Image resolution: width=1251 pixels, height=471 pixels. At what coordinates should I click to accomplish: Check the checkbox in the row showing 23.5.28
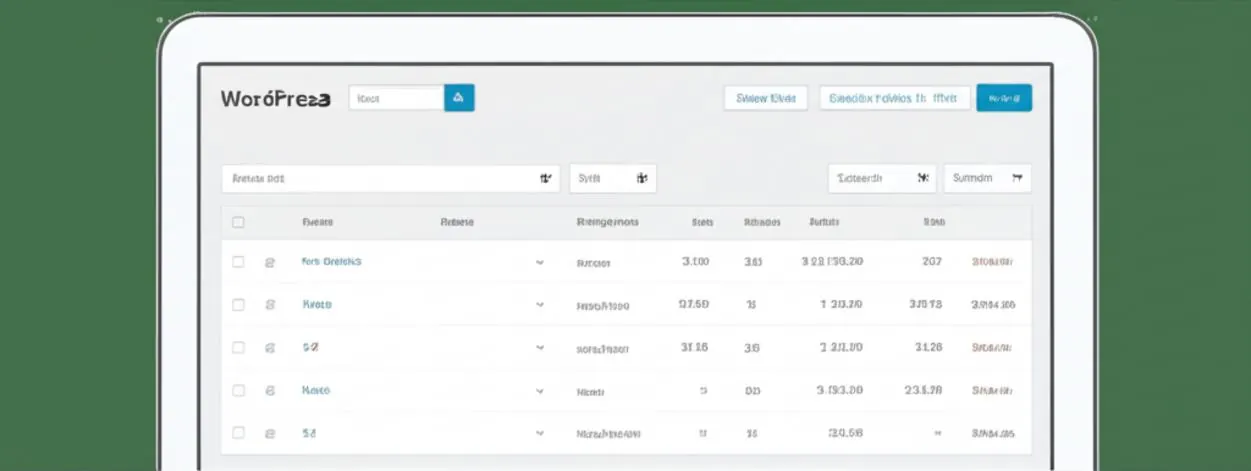click(238, 390)
